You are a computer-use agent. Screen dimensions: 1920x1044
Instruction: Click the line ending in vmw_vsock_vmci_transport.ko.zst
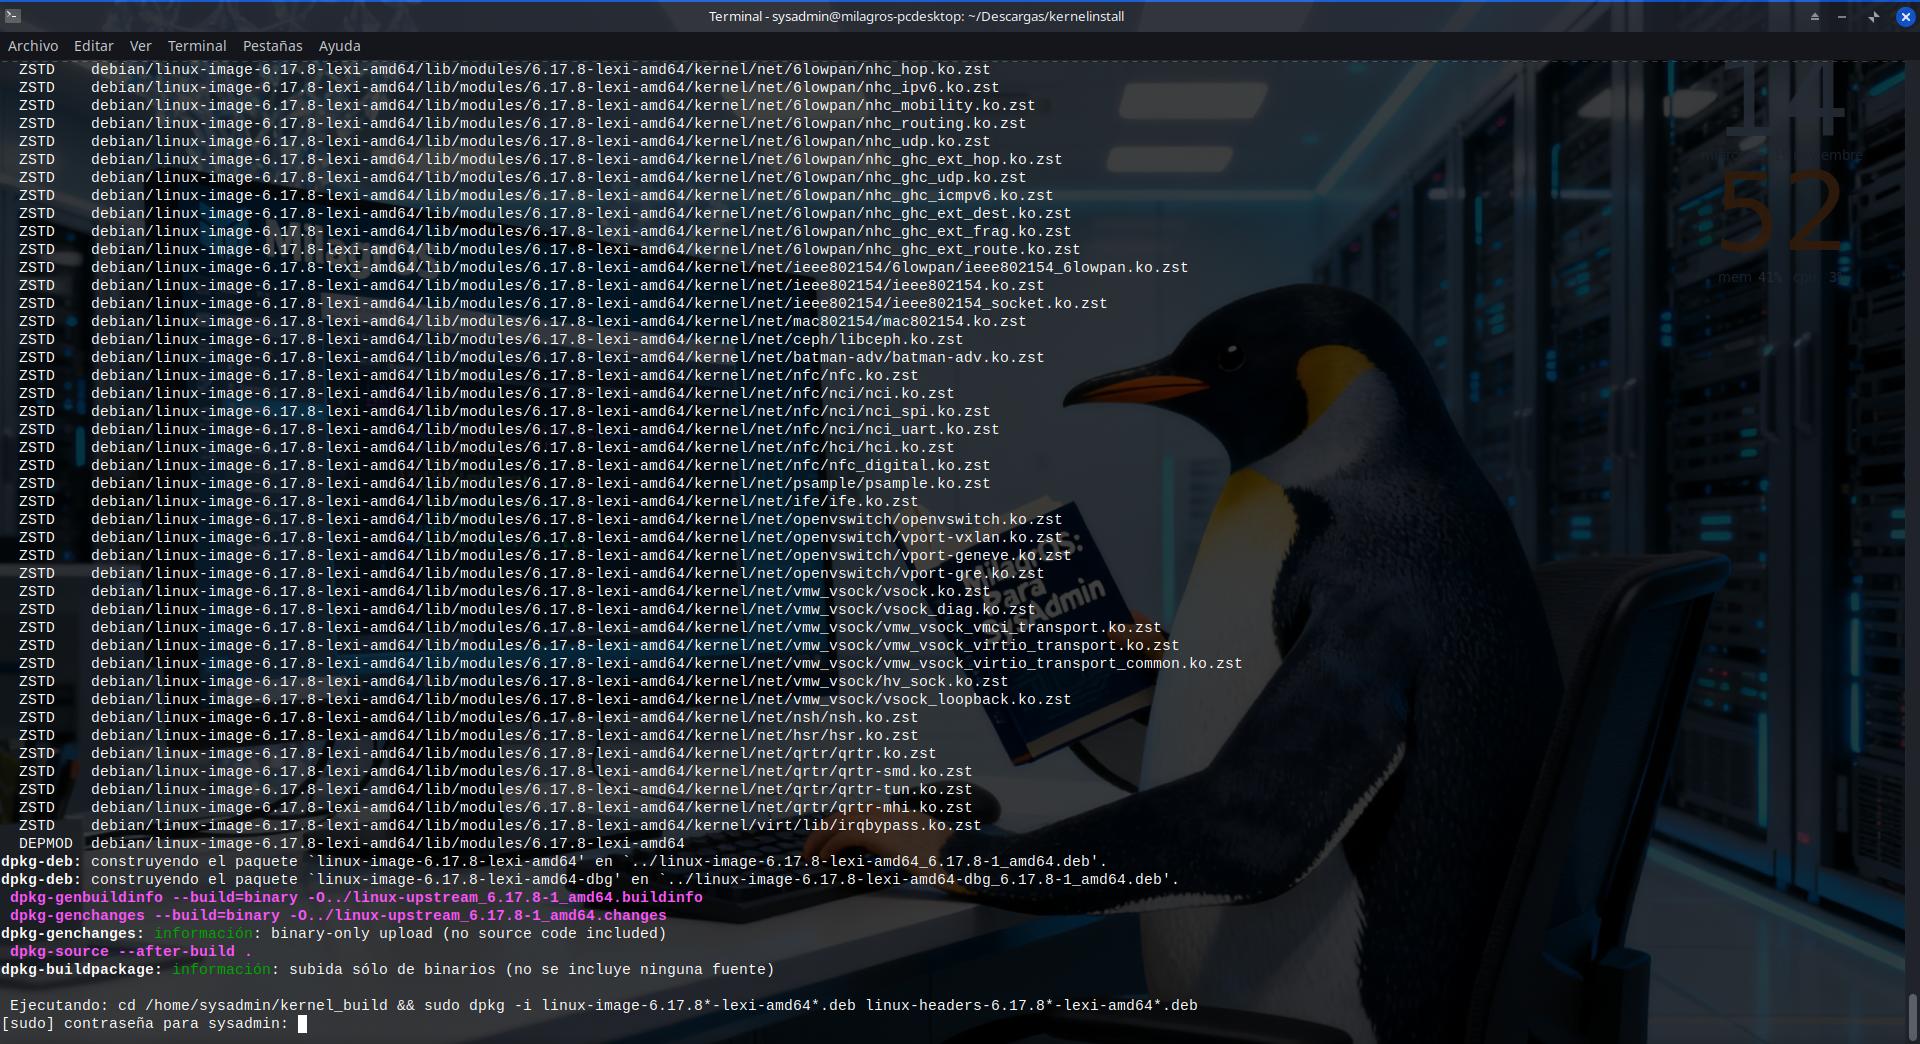point(590,627)
